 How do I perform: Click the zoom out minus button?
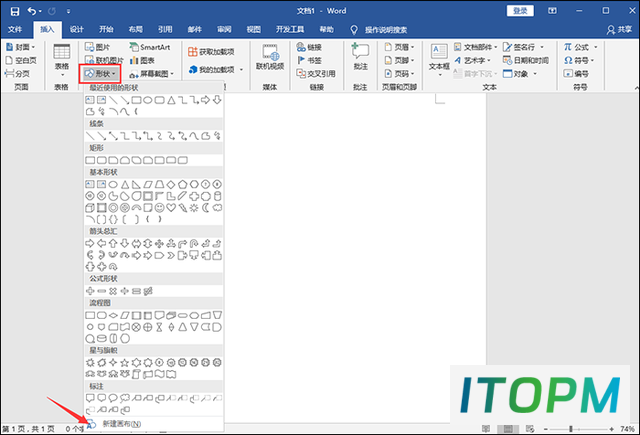(546, 429)
